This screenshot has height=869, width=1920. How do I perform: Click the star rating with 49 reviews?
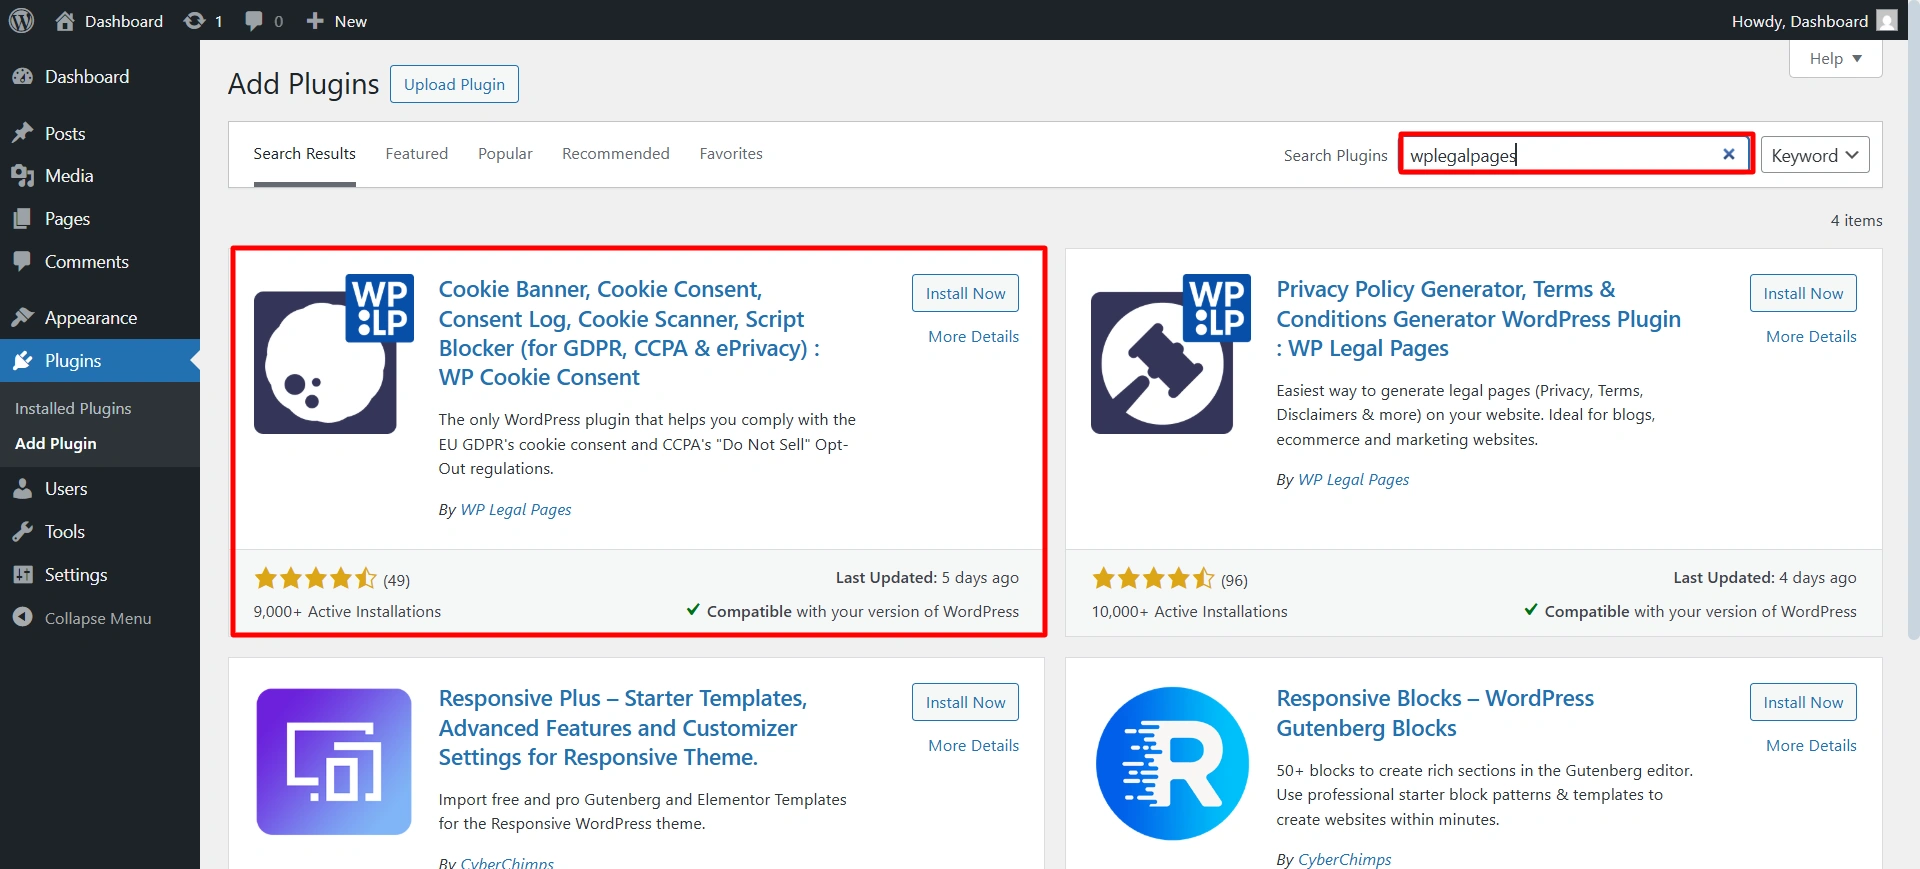(x=315, y=579)
